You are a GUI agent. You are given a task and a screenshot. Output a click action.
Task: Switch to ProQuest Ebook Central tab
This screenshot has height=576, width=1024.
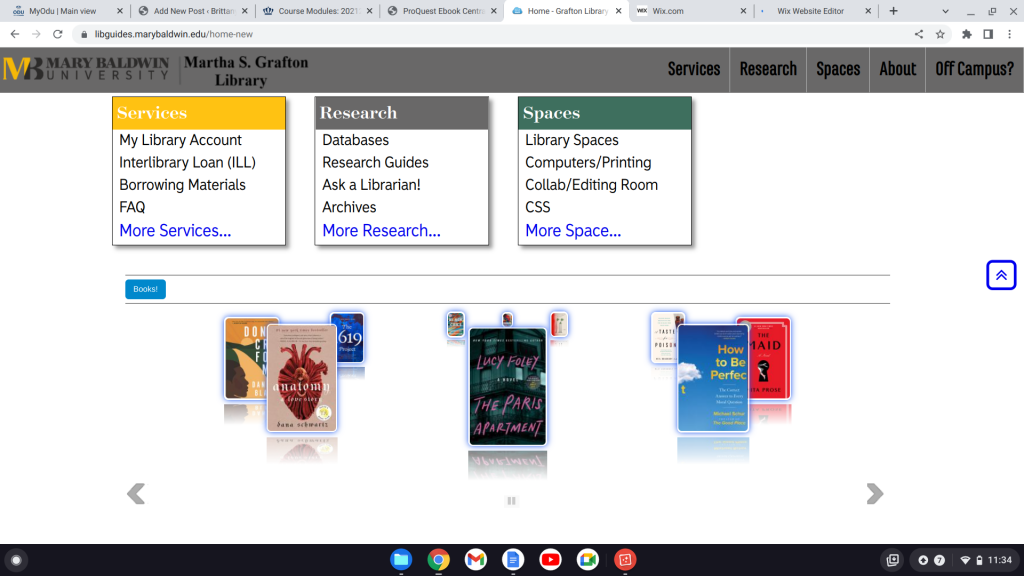click(441, 11)
